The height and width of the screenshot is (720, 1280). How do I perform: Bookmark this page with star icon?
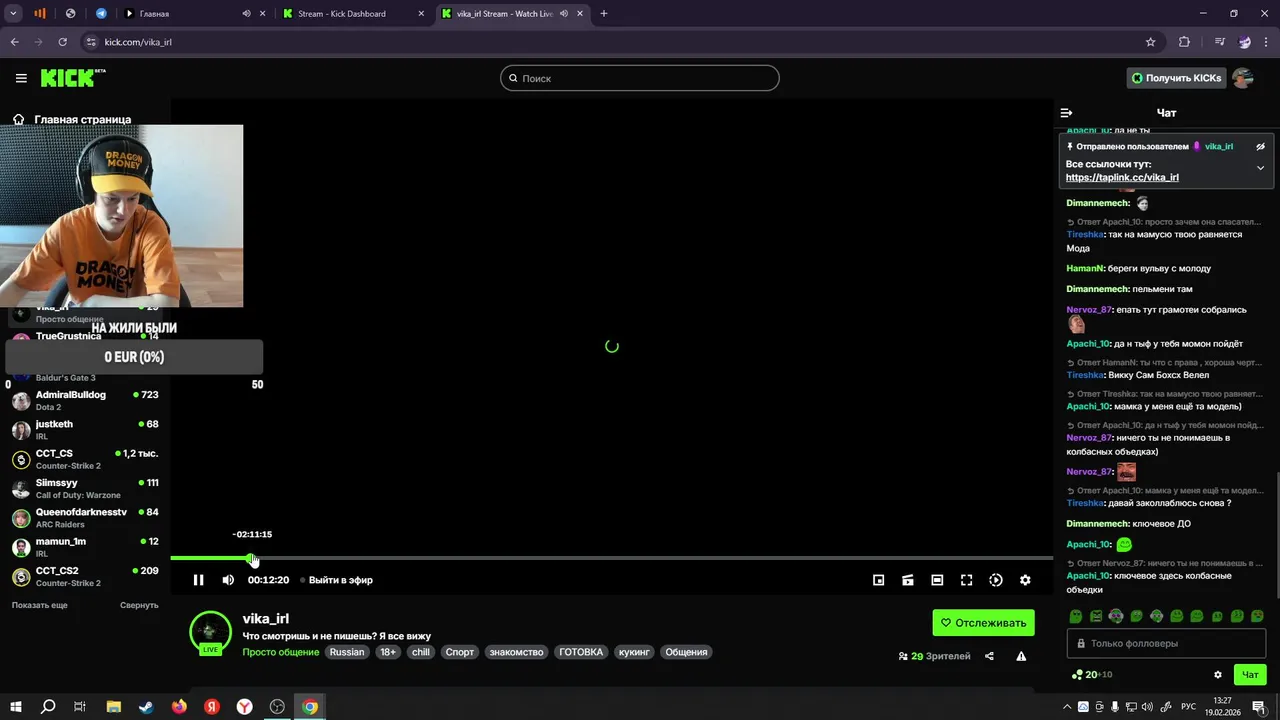[1150, 42]
